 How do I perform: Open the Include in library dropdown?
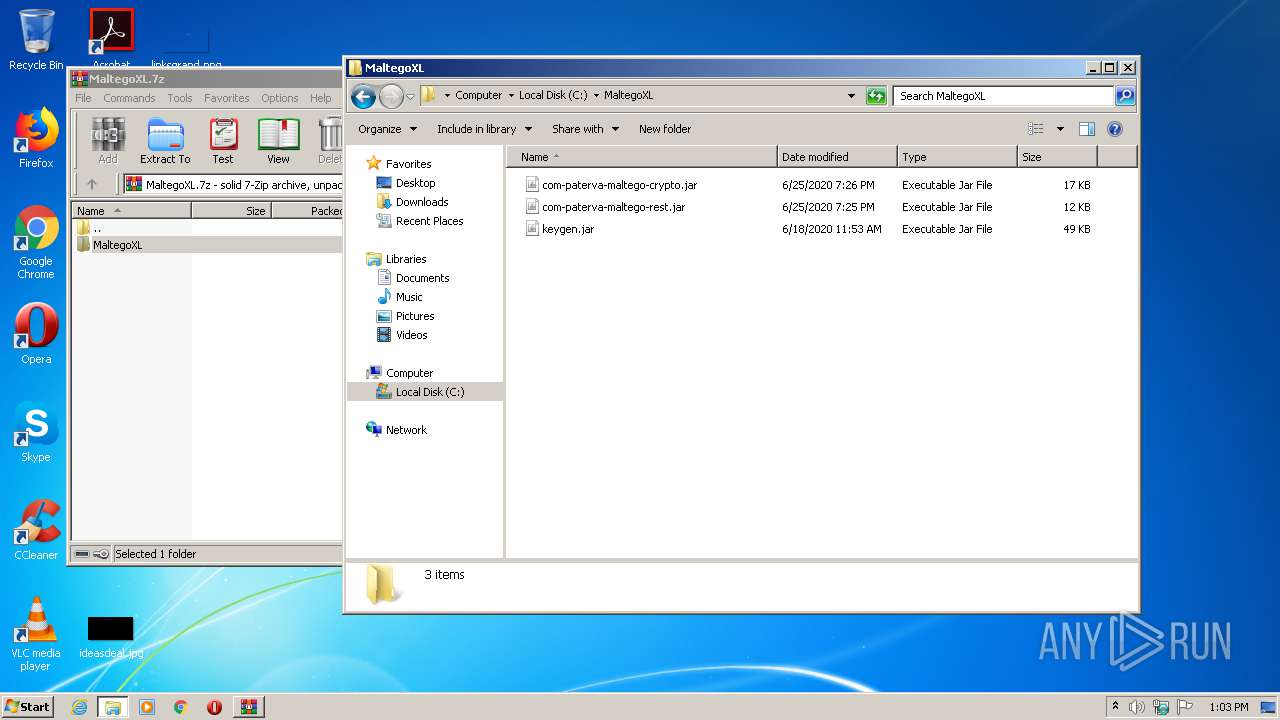coord(484,129)
